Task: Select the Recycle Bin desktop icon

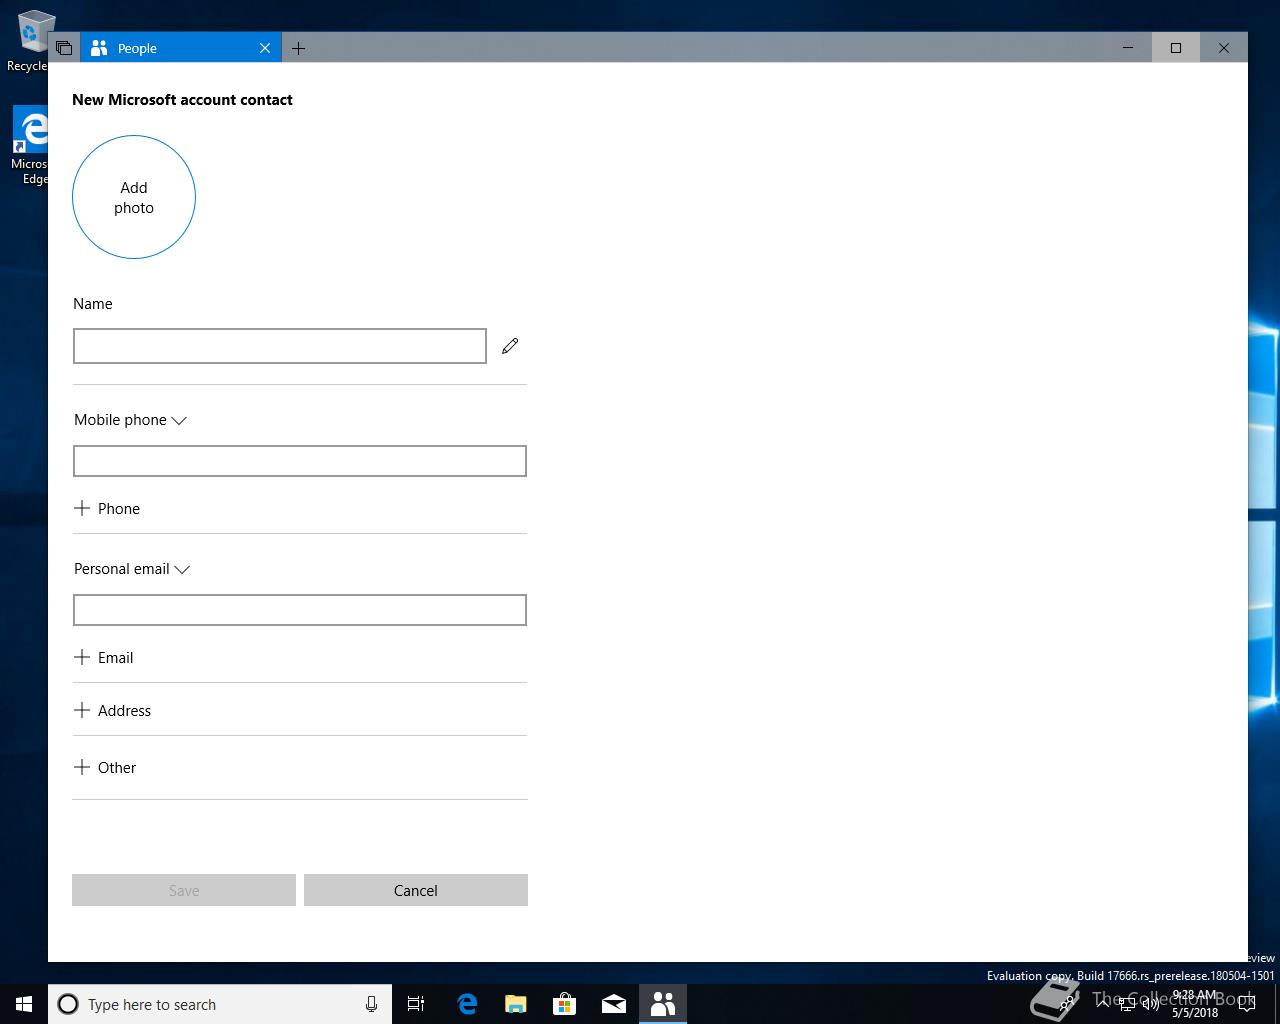Action: coord(30,41)
